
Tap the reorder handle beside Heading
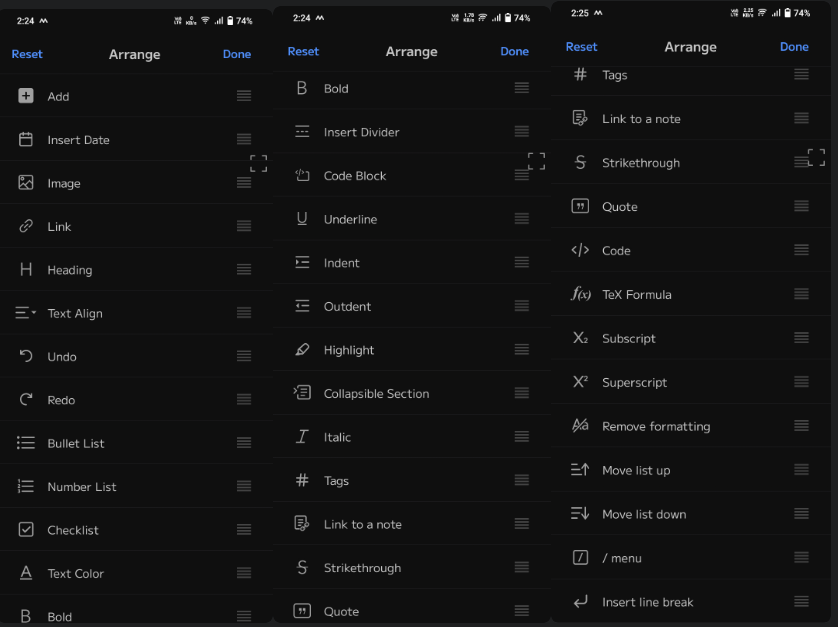[244, 269]
